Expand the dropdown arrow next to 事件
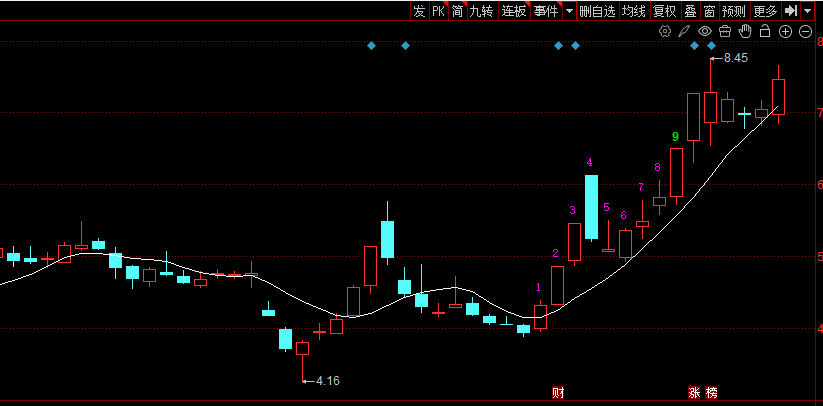823x406 pixels. click(x=569, y=11)
